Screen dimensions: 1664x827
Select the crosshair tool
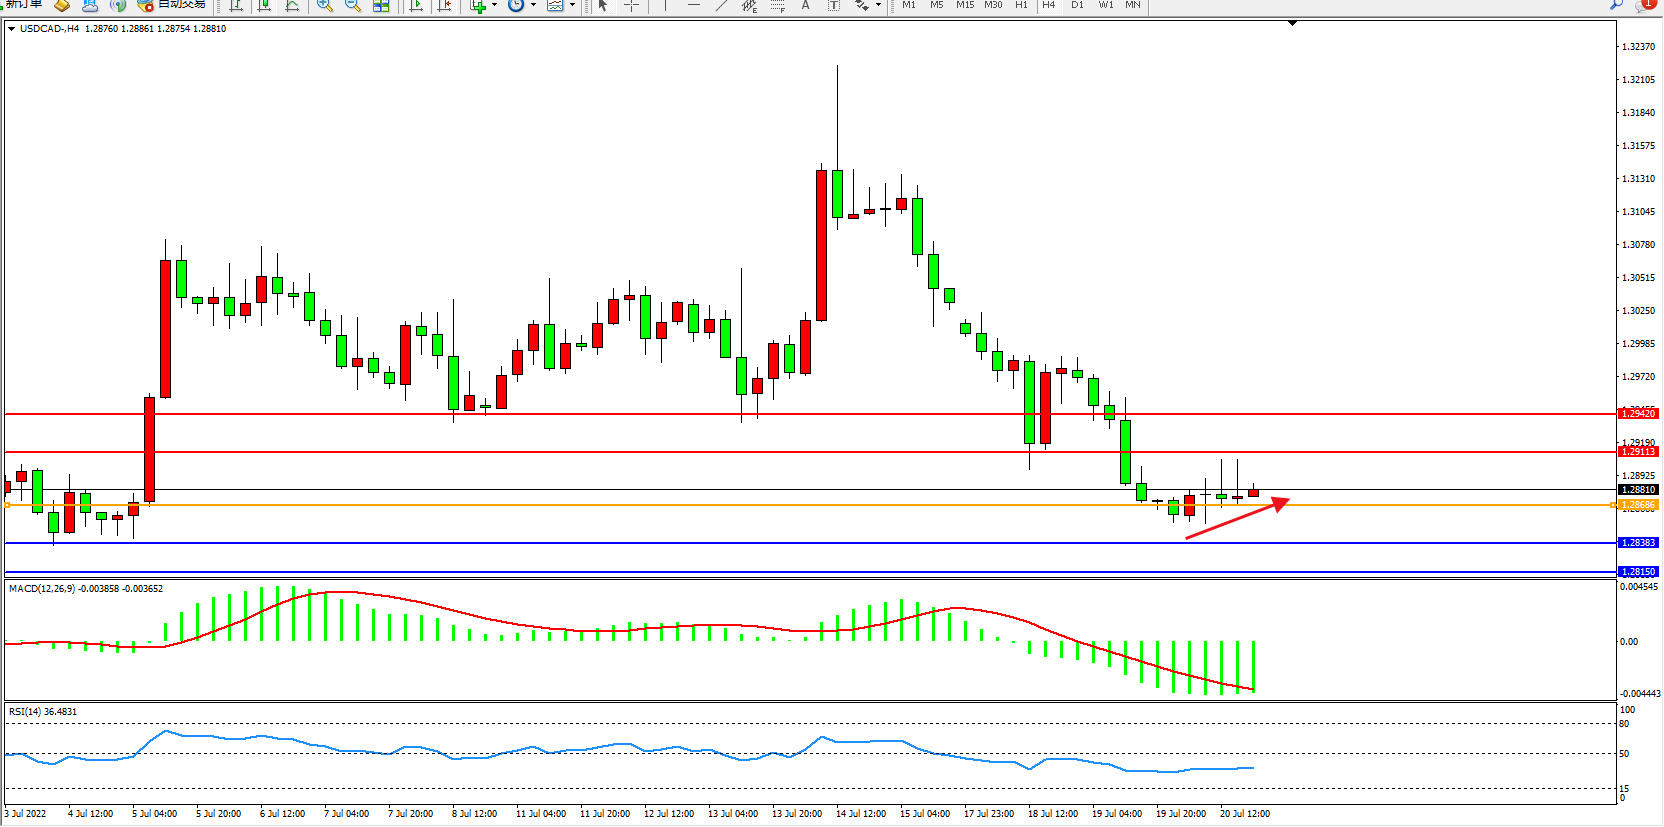tap(631, 5)
